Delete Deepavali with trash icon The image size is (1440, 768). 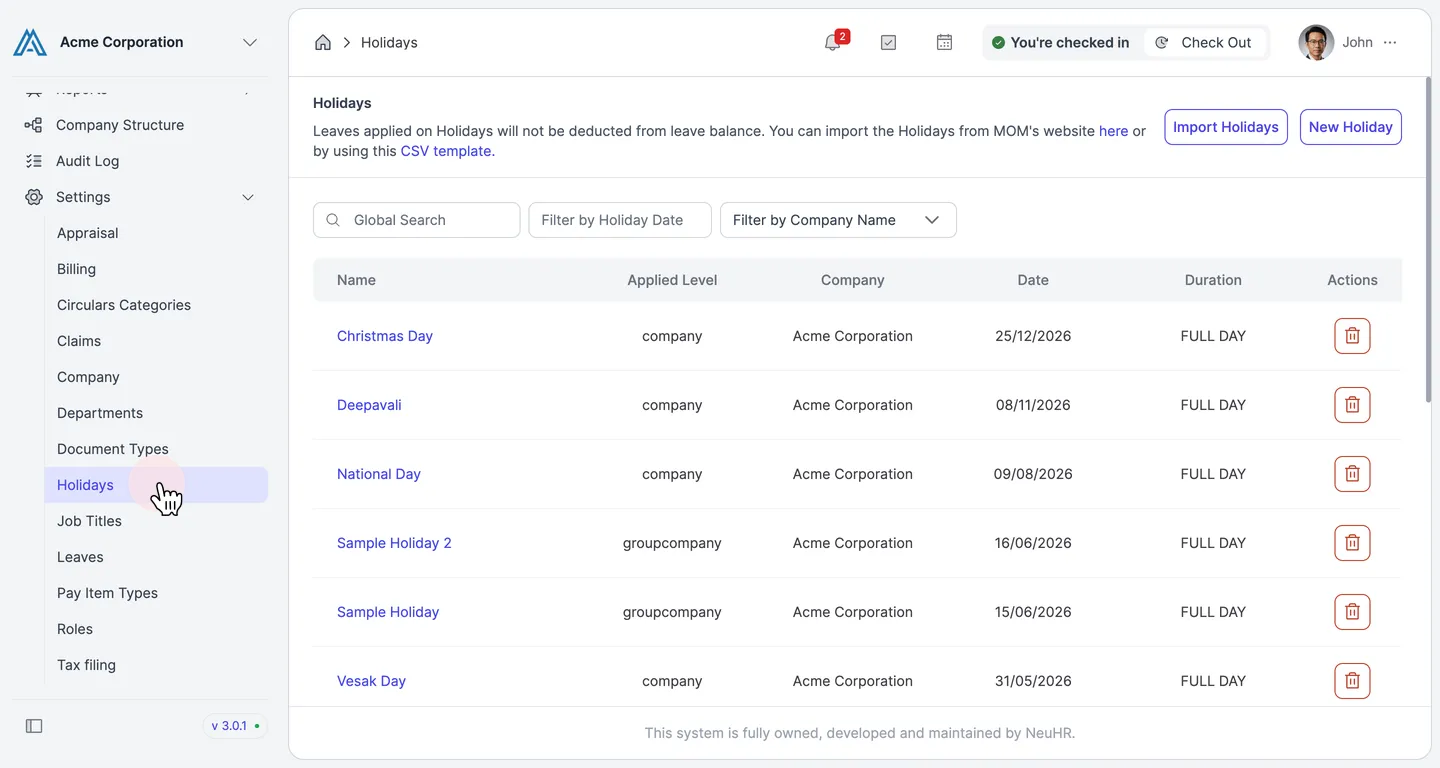tap(1352, 405)
